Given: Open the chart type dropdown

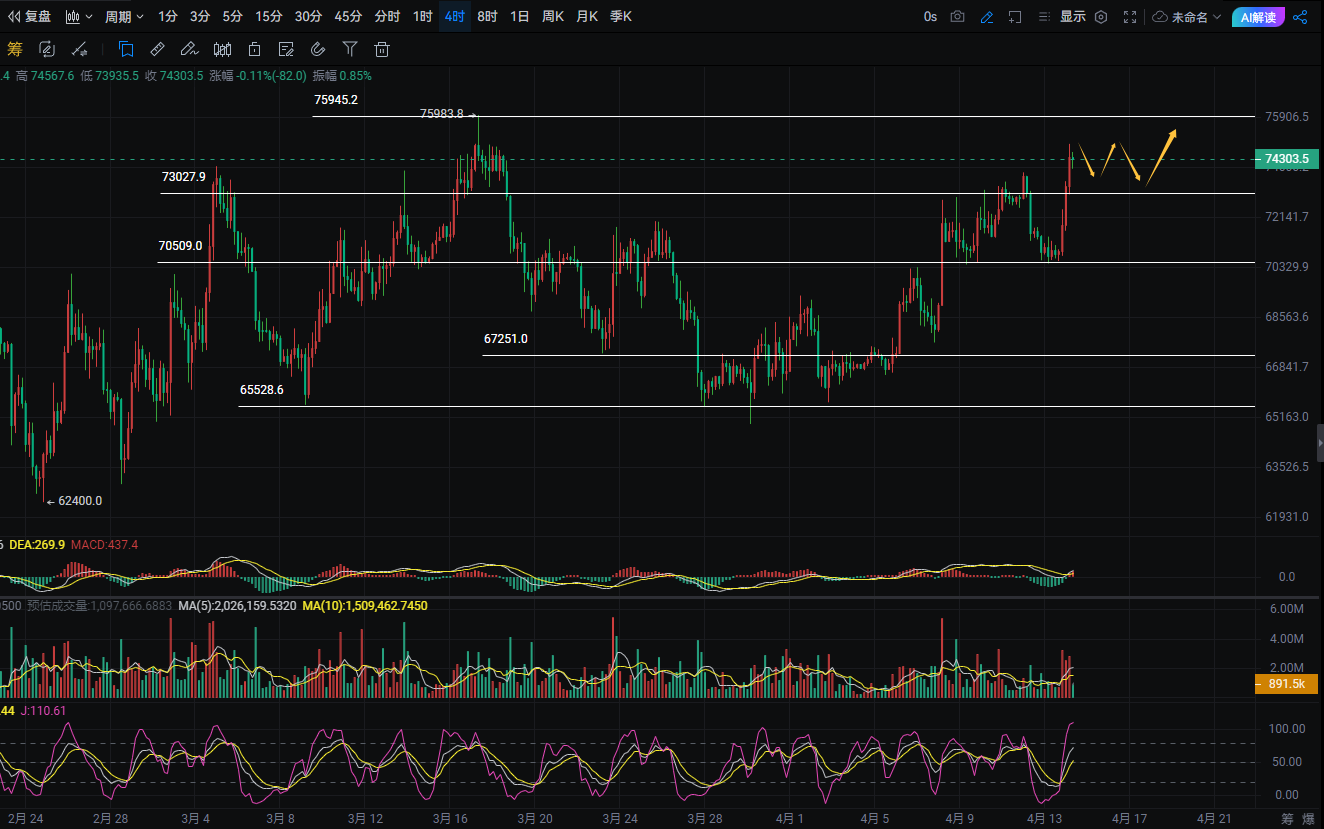Looking at the screenshot, I should 79,17.
